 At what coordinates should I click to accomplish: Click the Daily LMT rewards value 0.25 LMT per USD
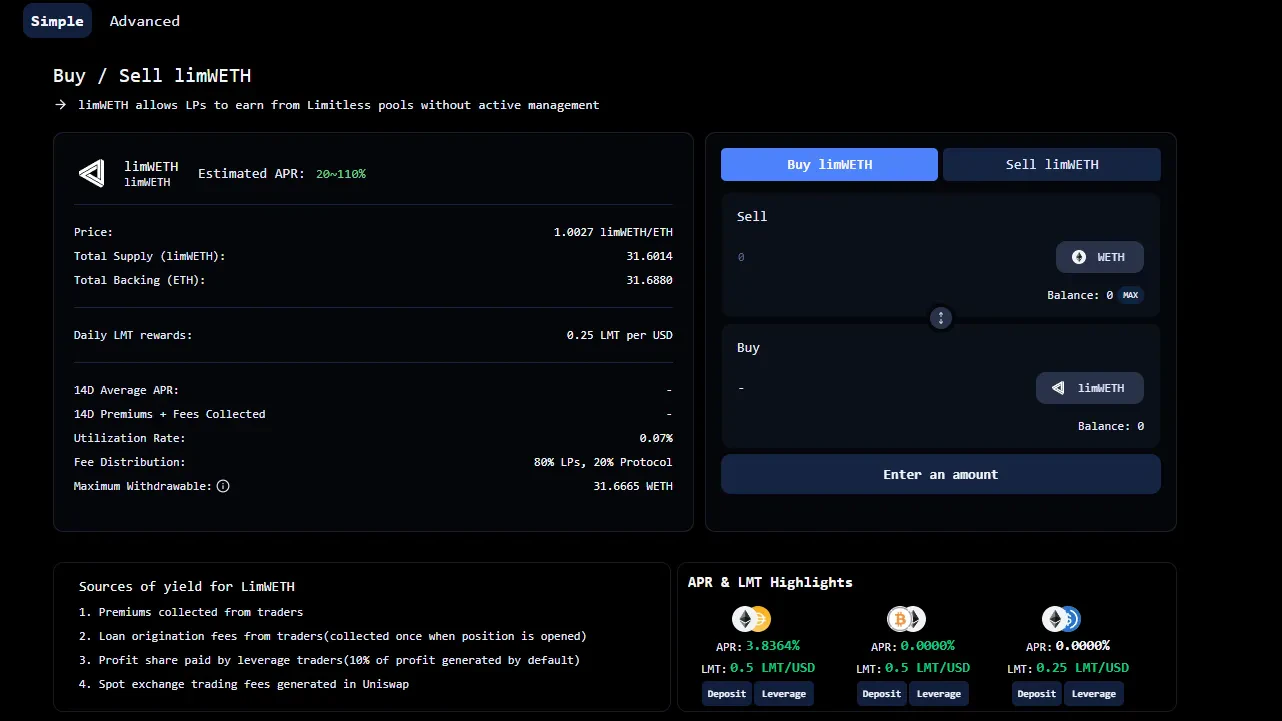pyautogui.click(x=620, y=335)
